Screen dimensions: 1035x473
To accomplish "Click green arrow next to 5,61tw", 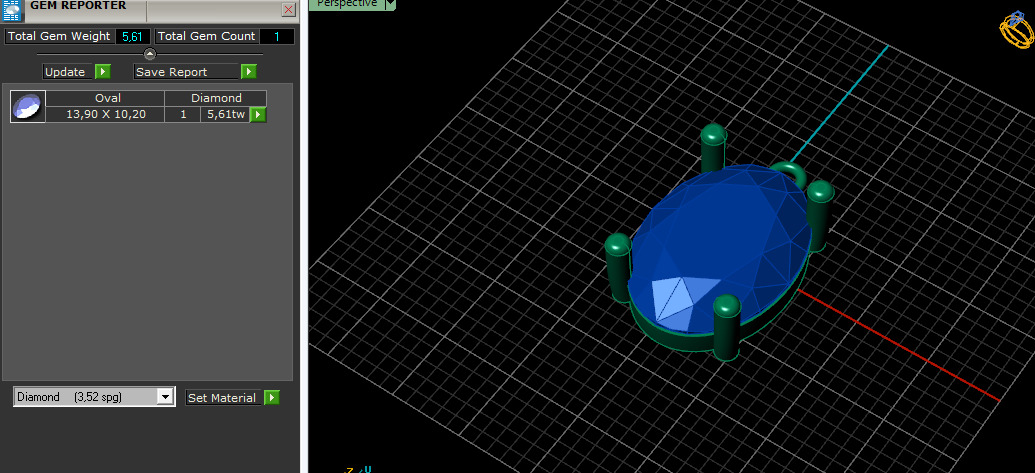I will click(258, 115).
